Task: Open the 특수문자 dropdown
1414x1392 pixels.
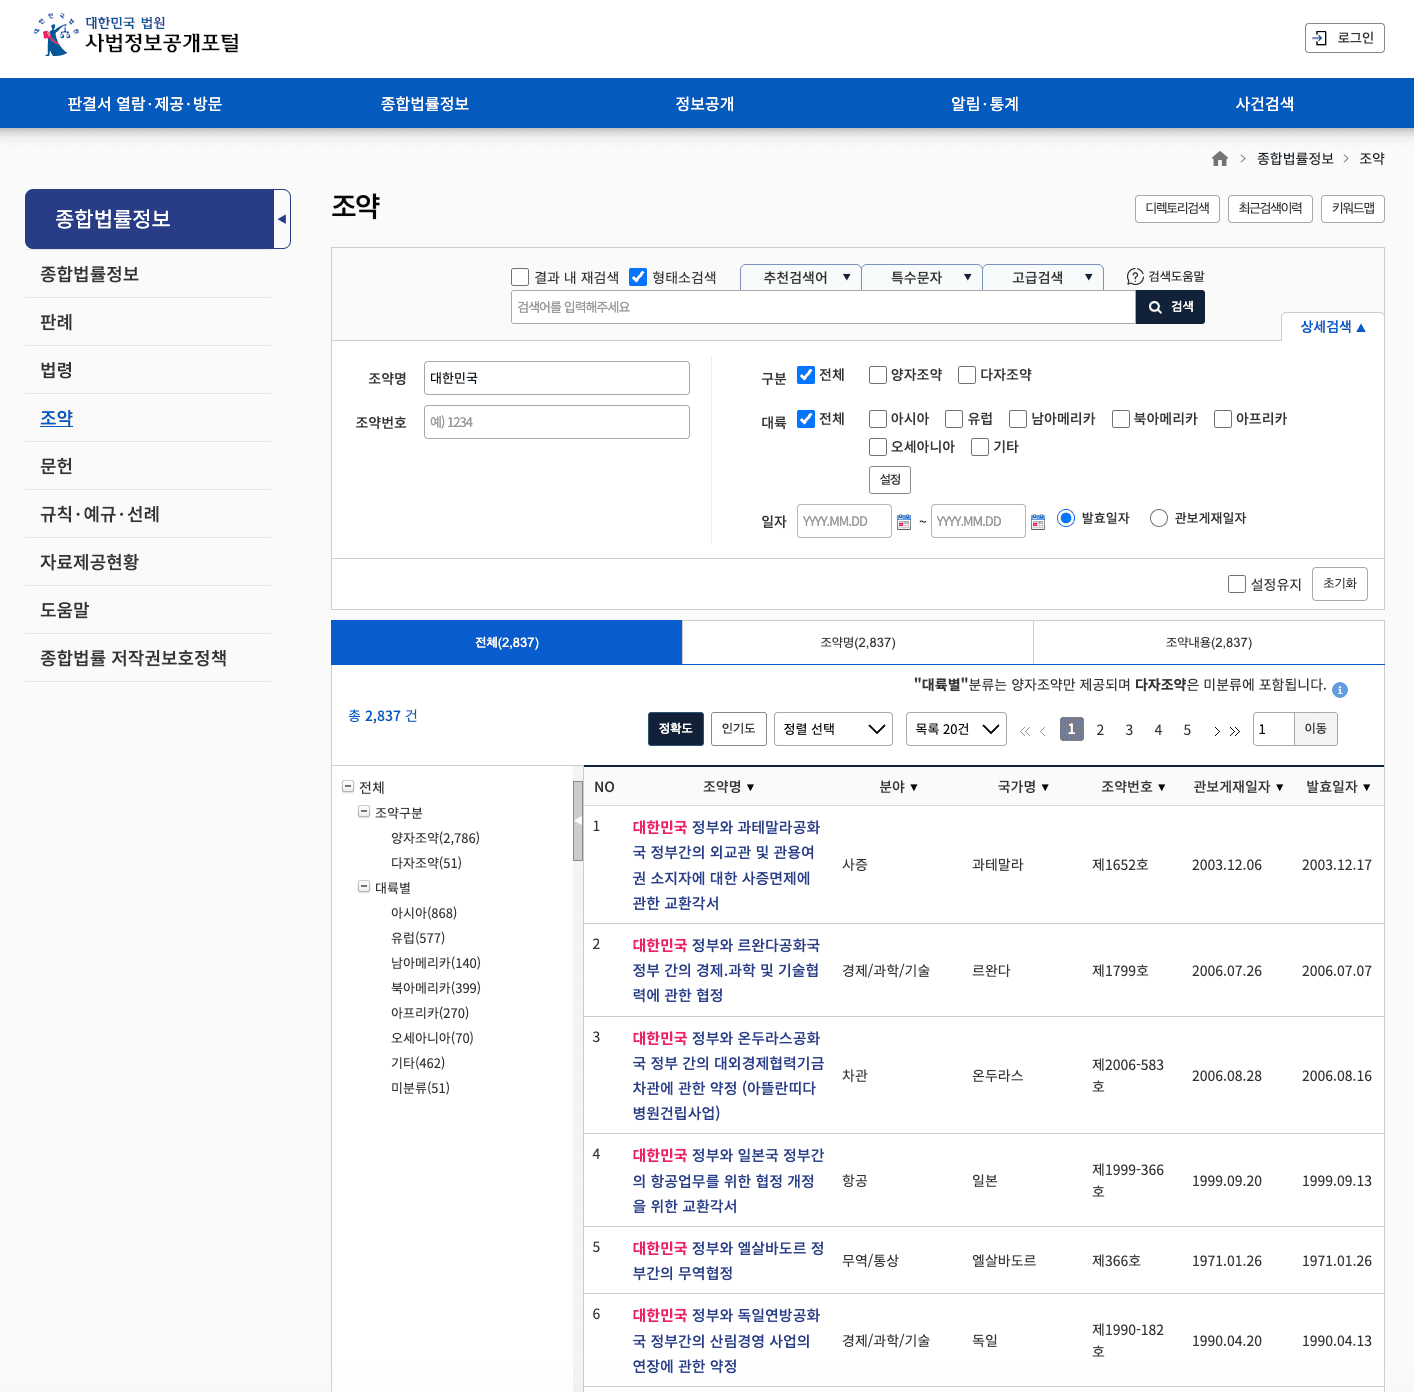Action: coord(922,277)
